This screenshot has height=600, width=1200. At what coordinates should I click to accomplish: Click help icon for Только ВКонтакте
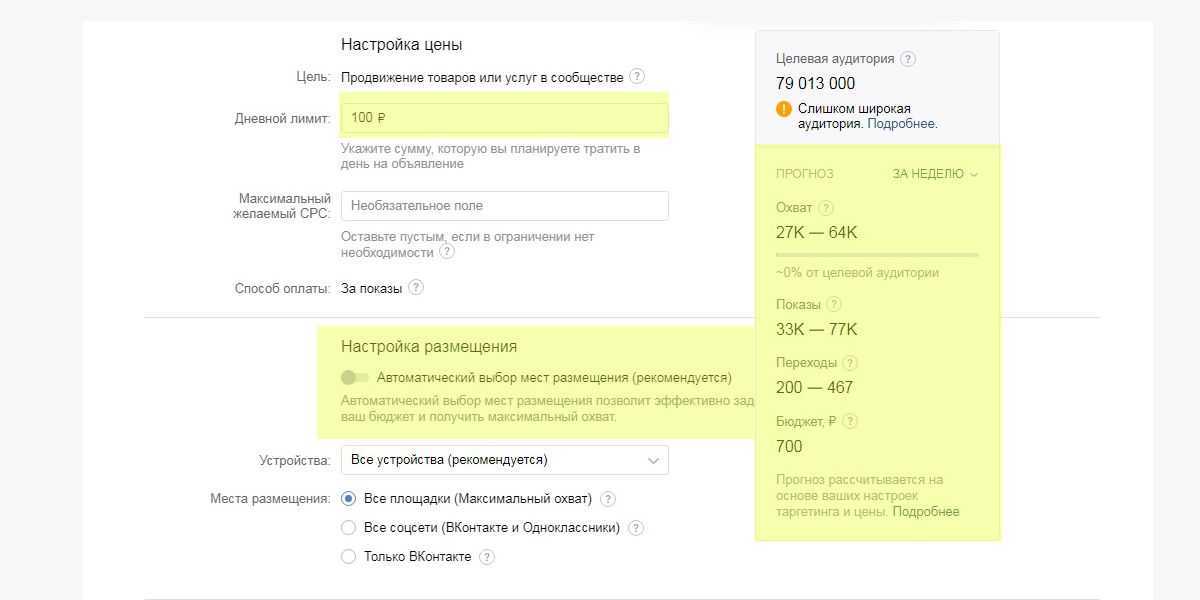[487, 557]
